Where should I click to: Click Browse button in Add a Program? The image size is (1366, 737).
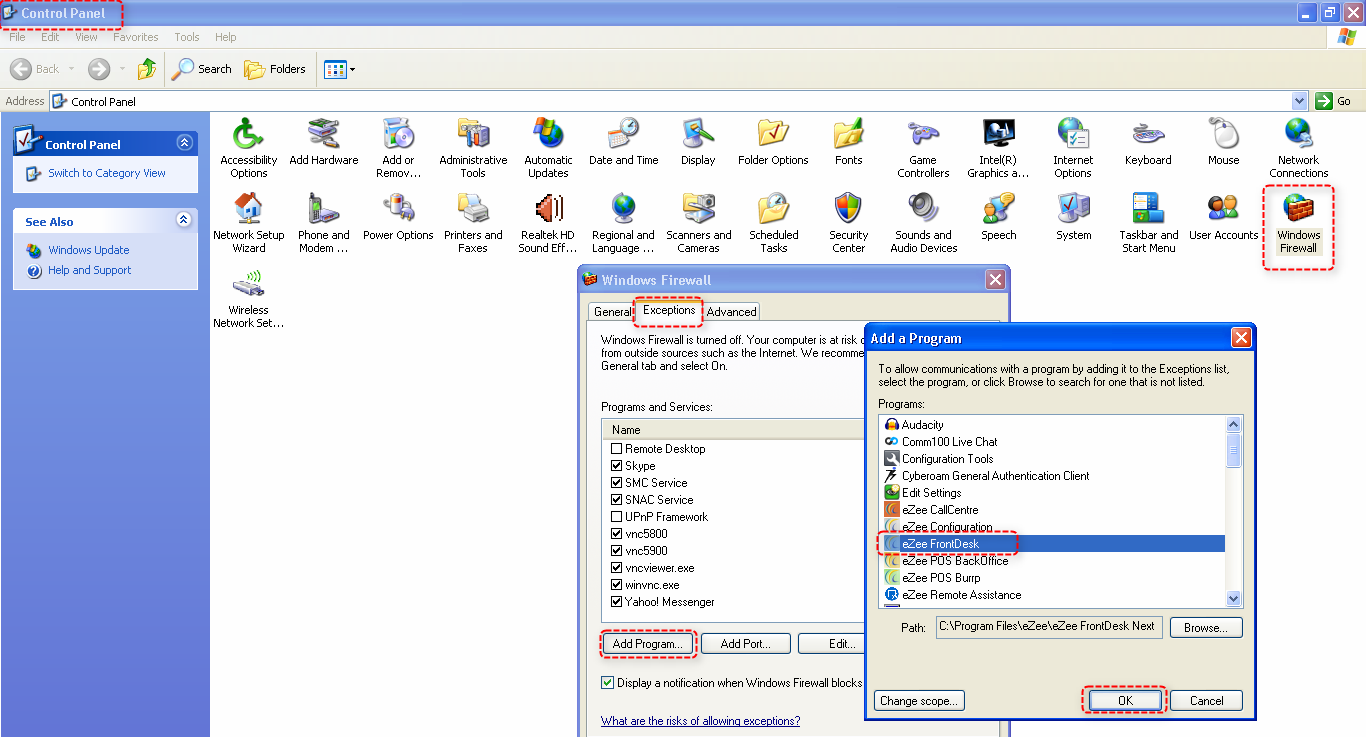click(x=1206, y=628)
